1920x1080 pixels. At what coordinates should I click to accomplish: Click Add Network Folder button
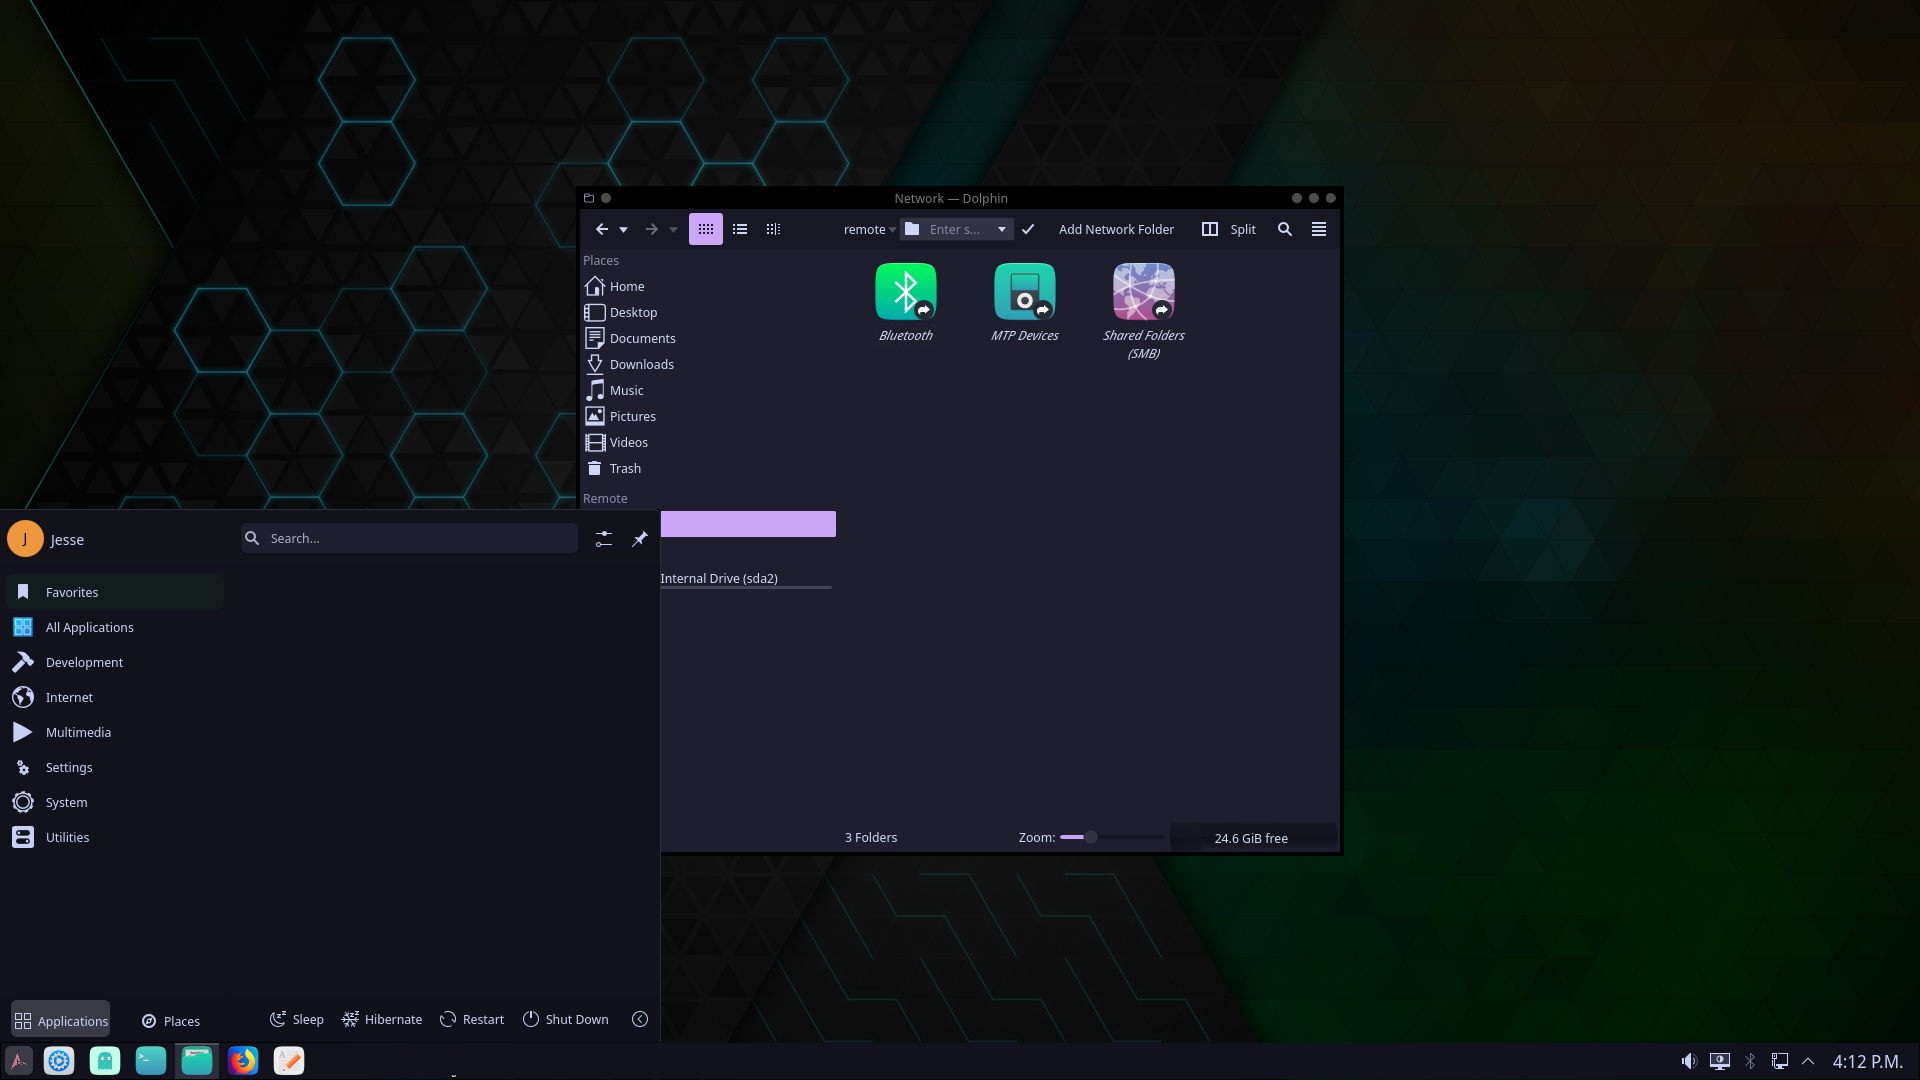1116,229
